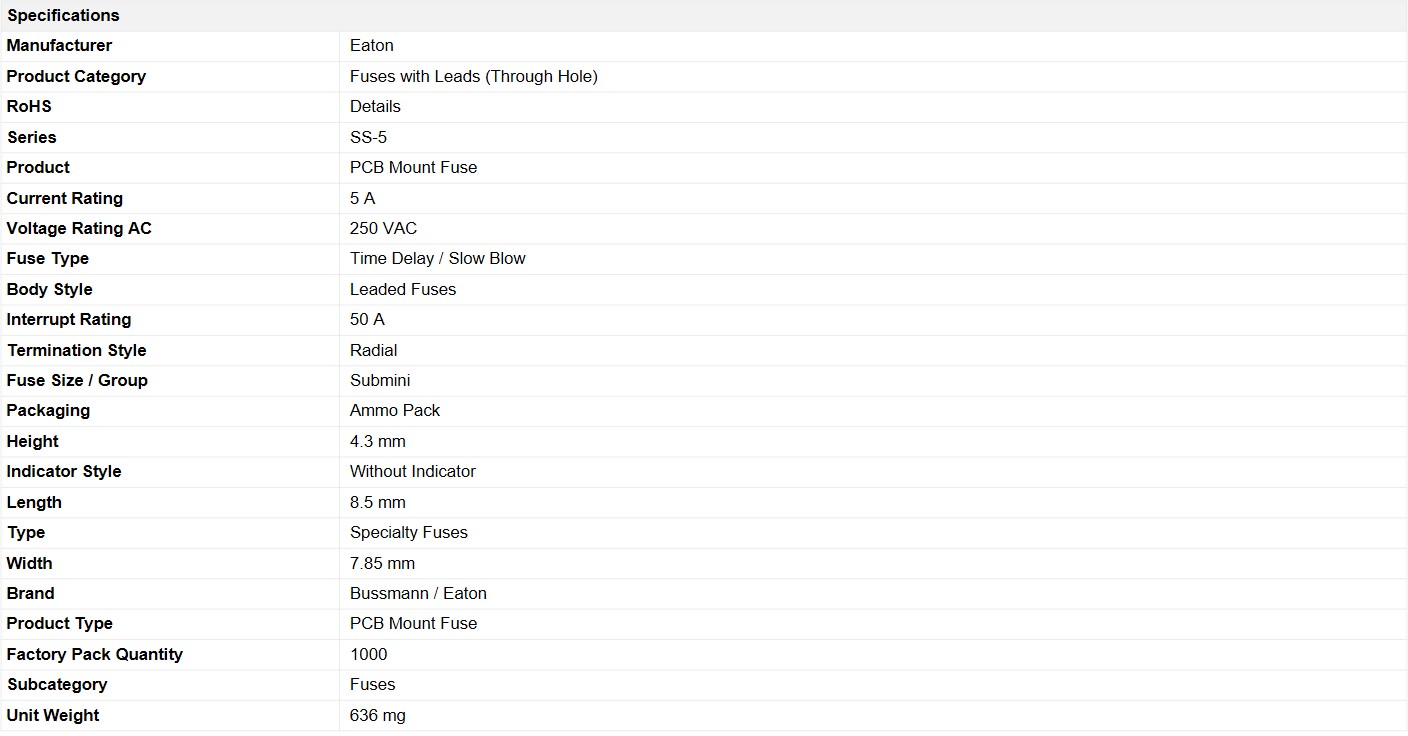Click the Specifications table header
Image resolution: width=1408 pixels, height=736 pixels.
click(704, 15)
